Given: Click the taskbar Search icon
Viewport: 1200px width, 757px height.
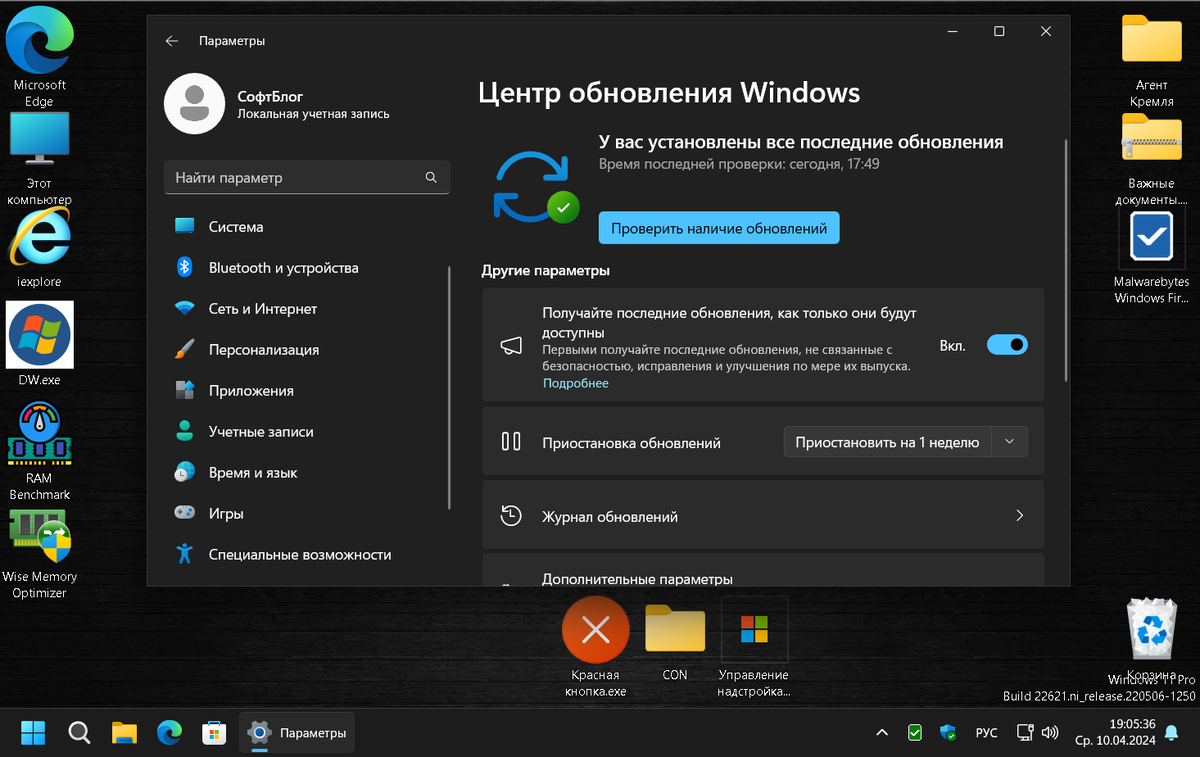Looking at the screenshot, I should click(x=79, y=733).
